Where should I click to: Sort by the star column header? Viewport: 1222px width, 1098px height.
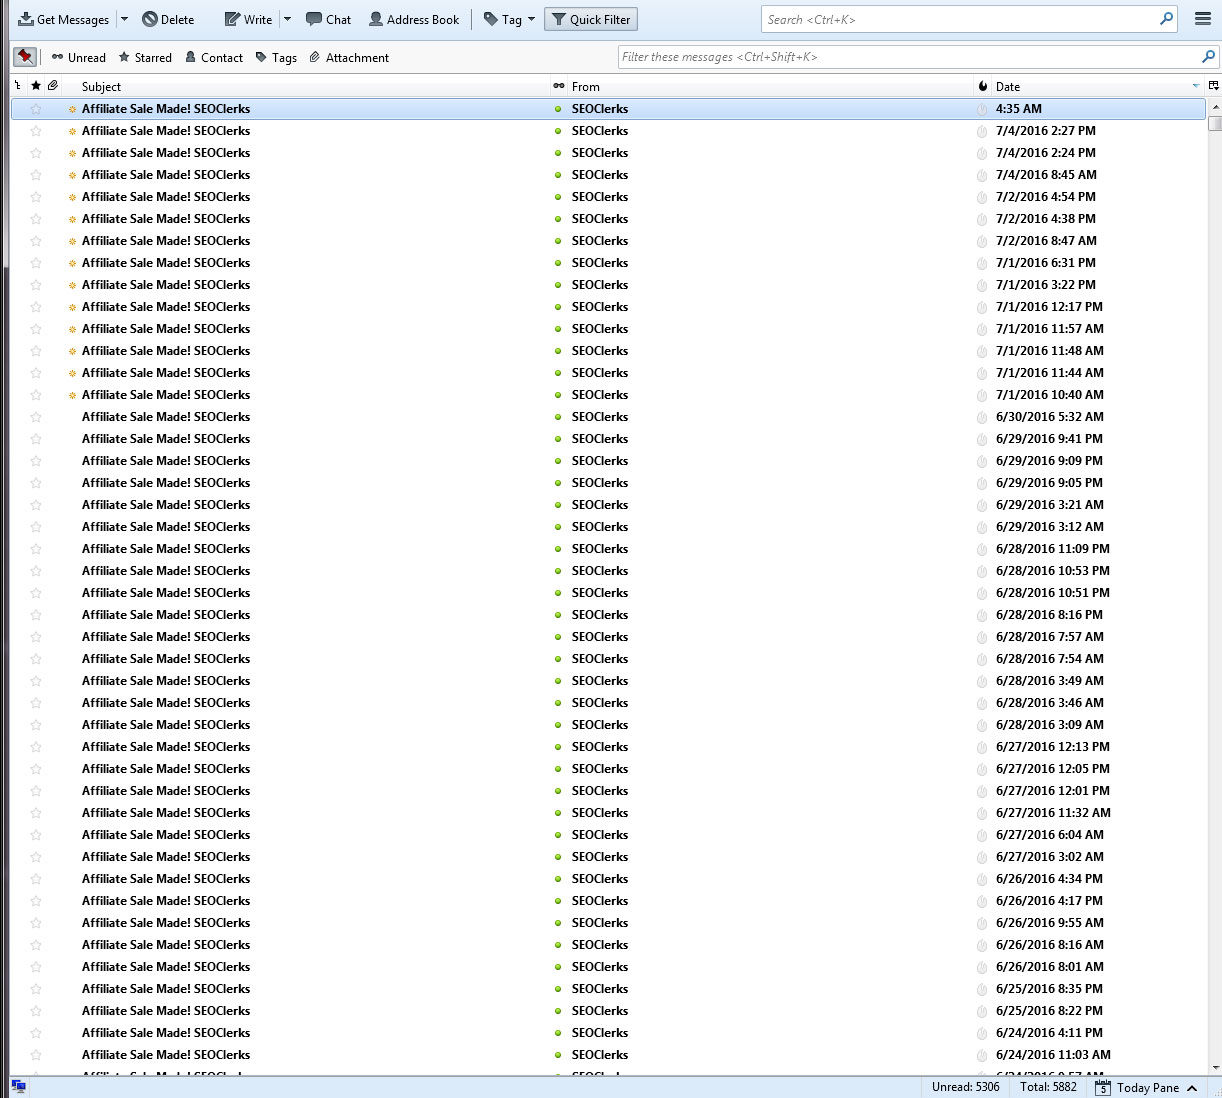pos(36,86)
